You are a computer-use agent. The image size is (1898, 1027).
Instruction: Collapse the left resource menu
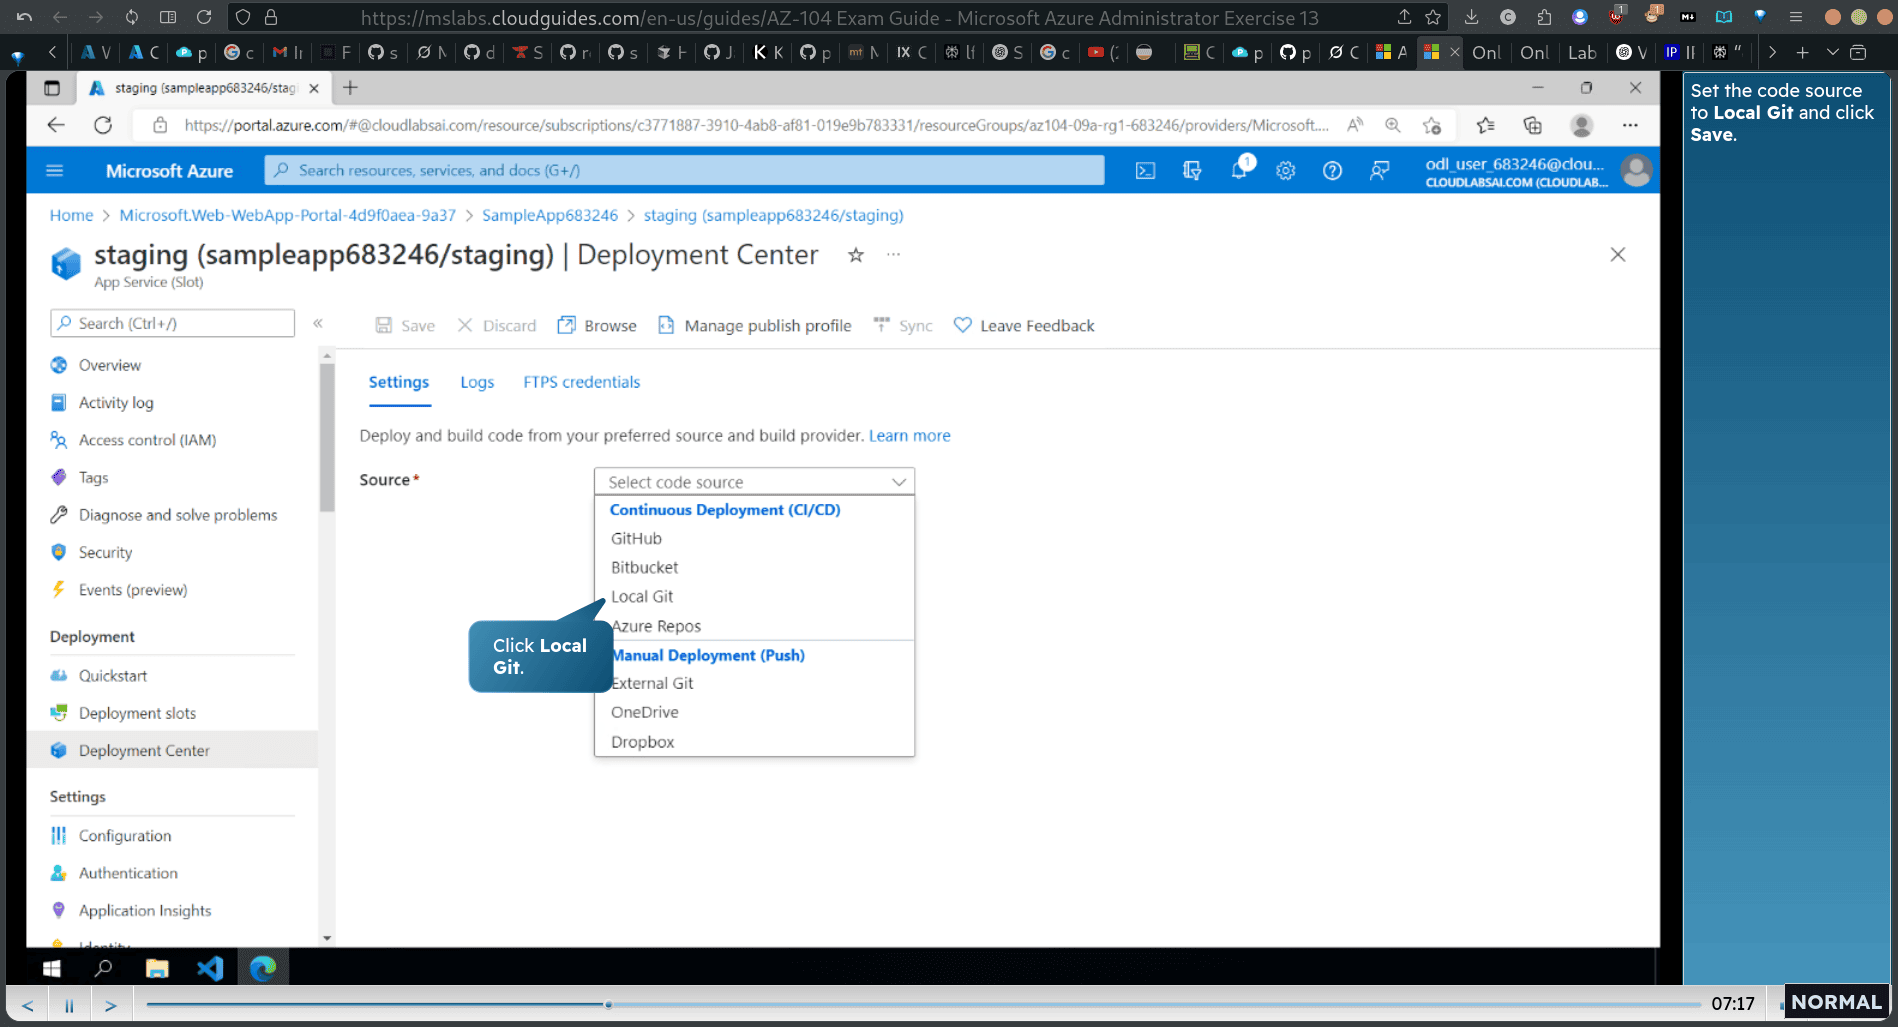pyautogui.click(x=318, y=323)
